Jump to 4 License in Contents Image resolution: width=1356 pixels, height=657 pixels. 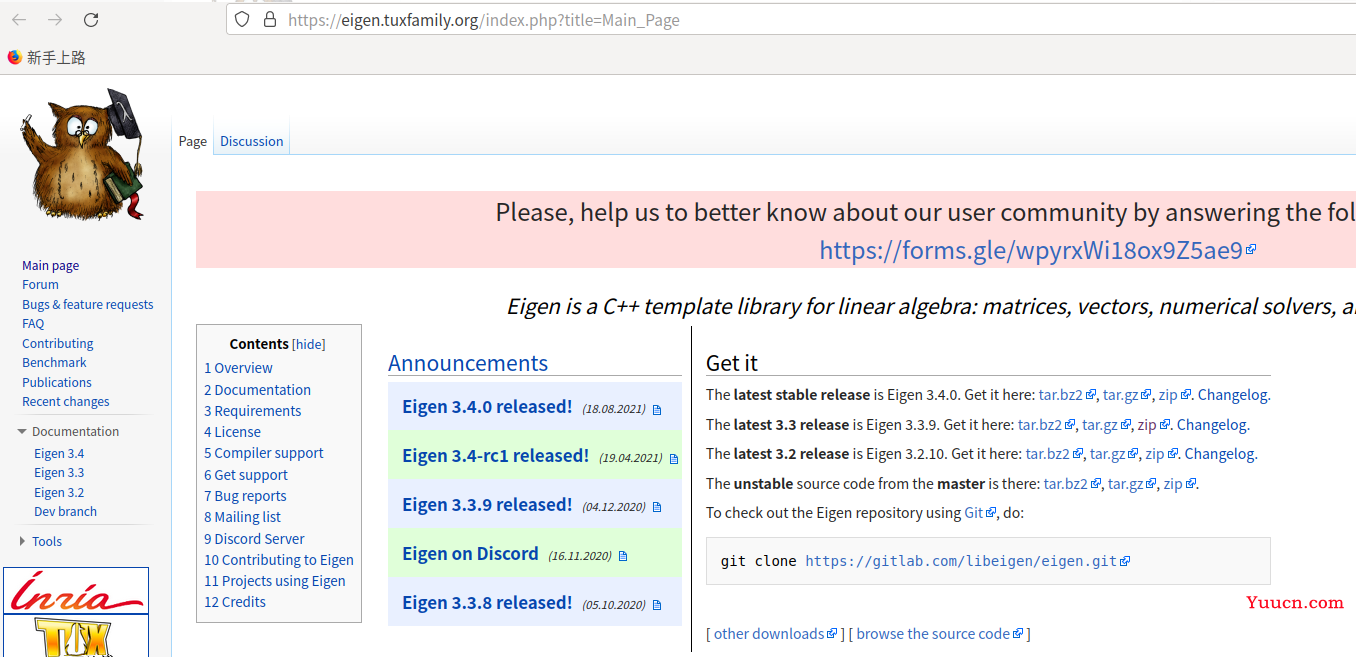point(233,432)
